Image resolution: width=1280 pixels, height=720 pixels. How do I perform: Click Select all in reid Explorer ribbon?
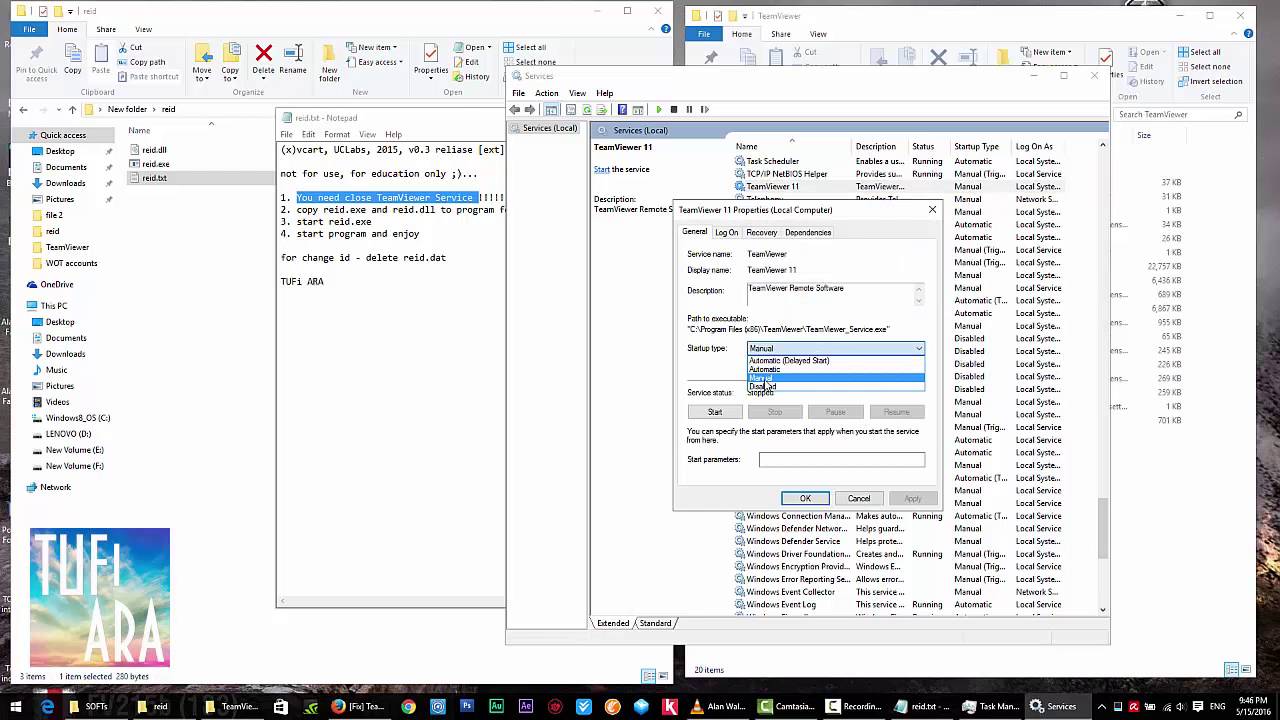click(x=525, y=47)
